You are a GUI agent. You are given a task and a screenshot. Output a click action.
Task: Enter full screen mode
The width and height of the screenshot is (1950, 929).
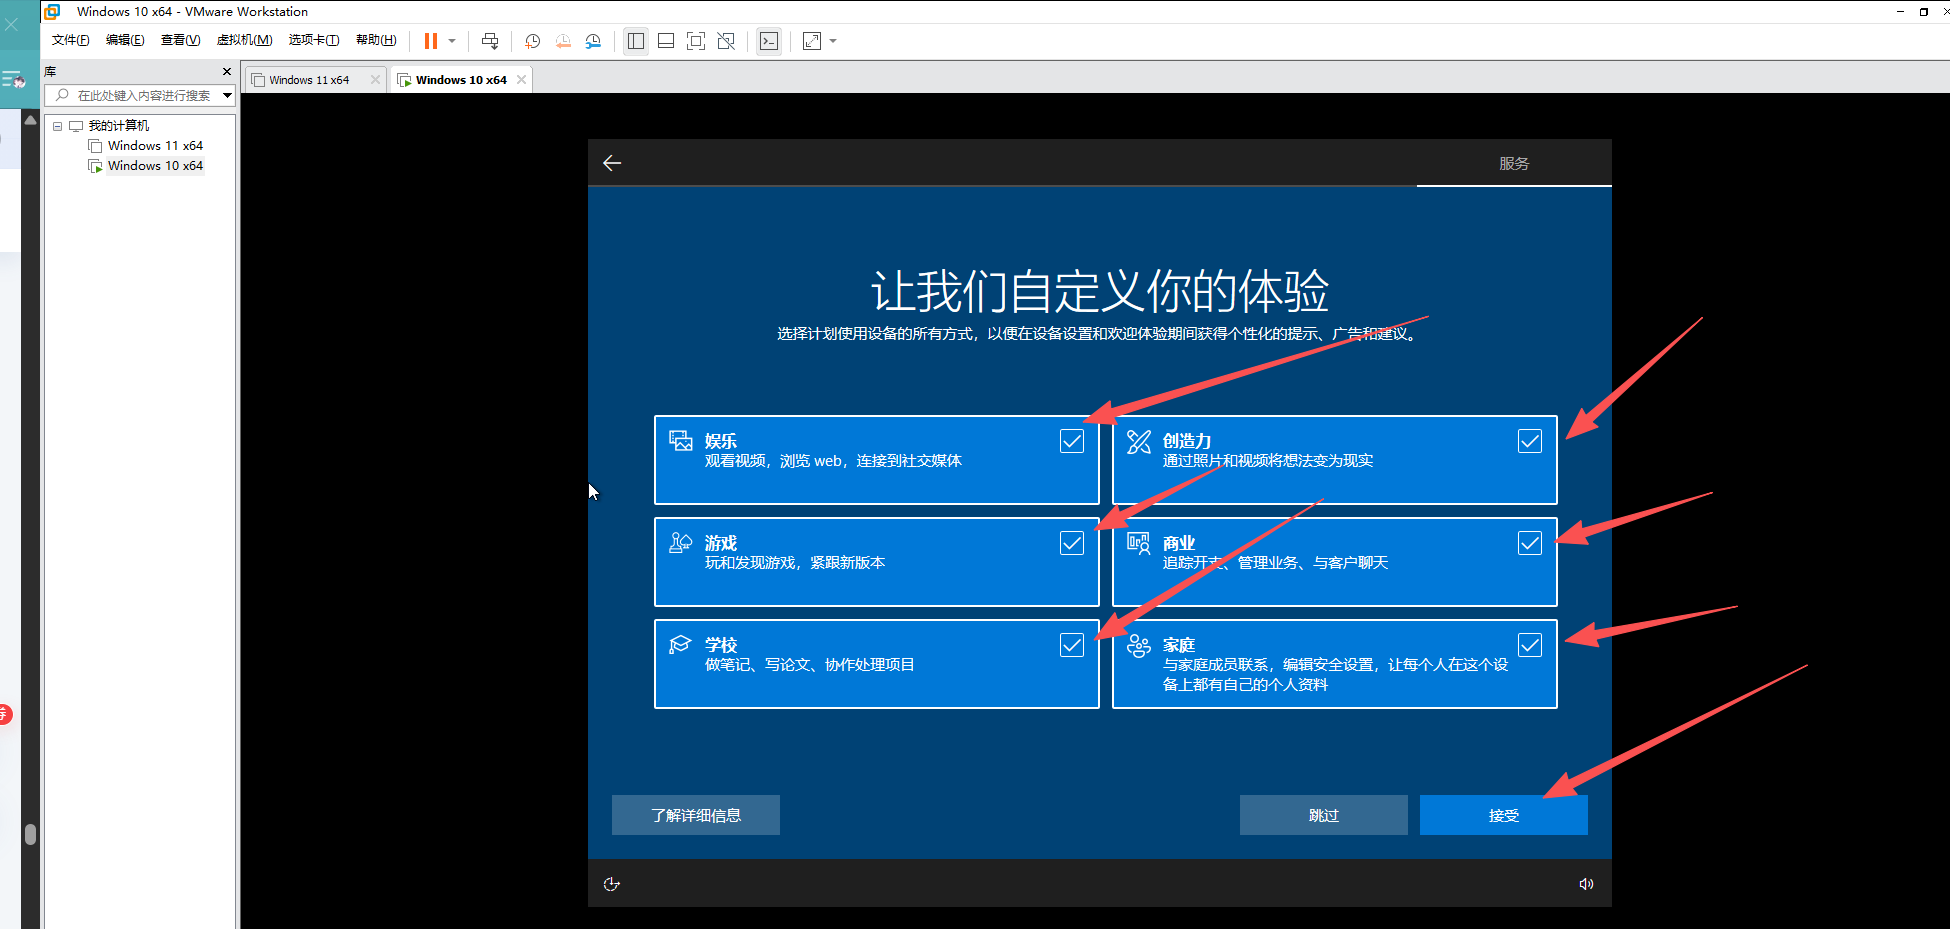point(696,41)
